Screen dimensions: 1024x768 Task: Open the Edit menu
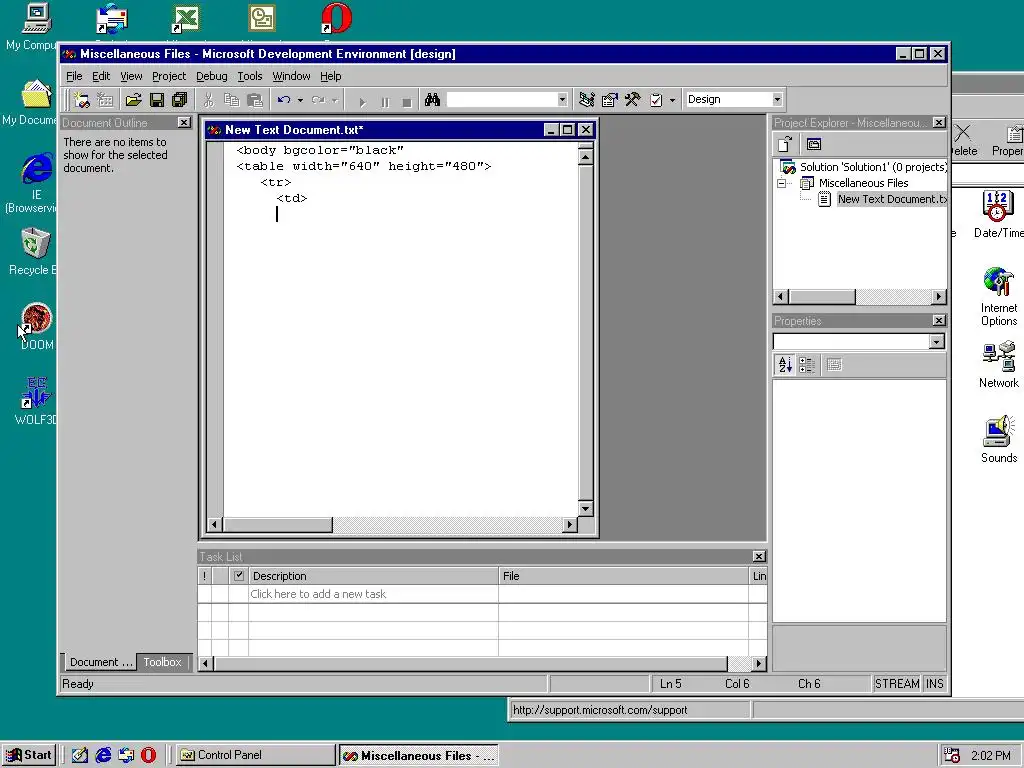(101, 76)
